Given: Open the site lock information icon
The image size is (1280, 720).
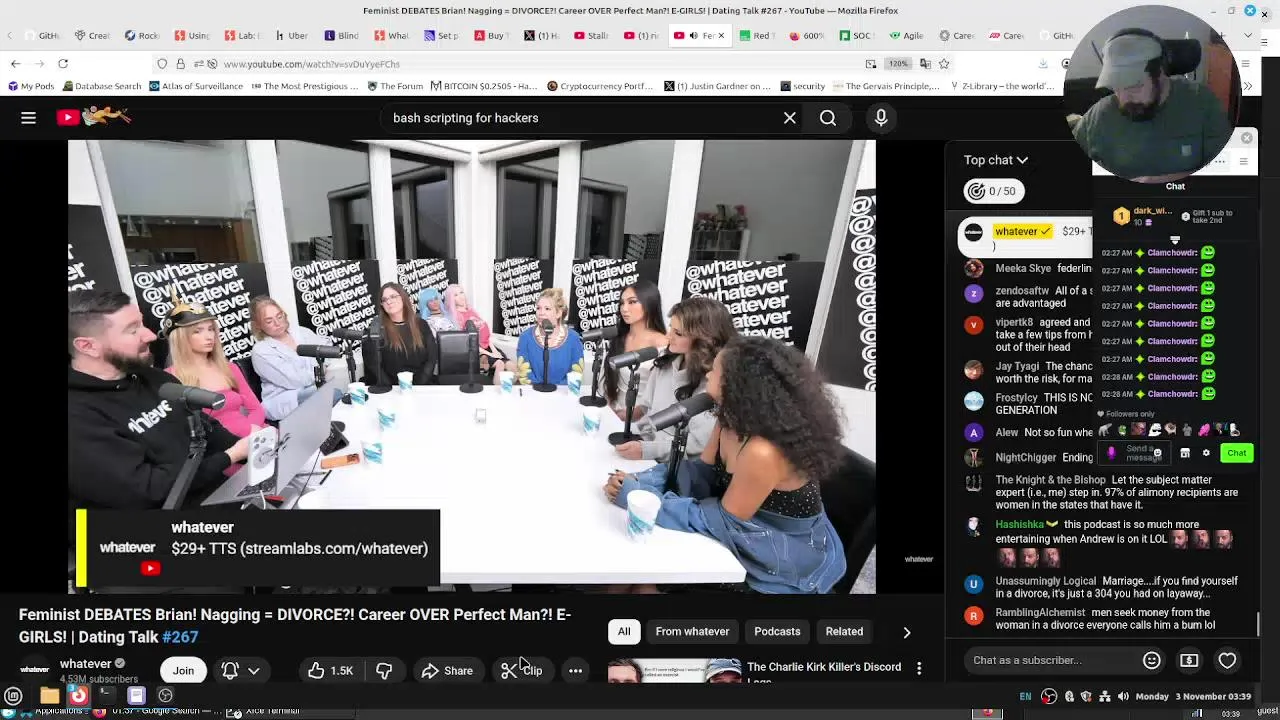Looking at the screenshot, I should click(x=180, y=64).
